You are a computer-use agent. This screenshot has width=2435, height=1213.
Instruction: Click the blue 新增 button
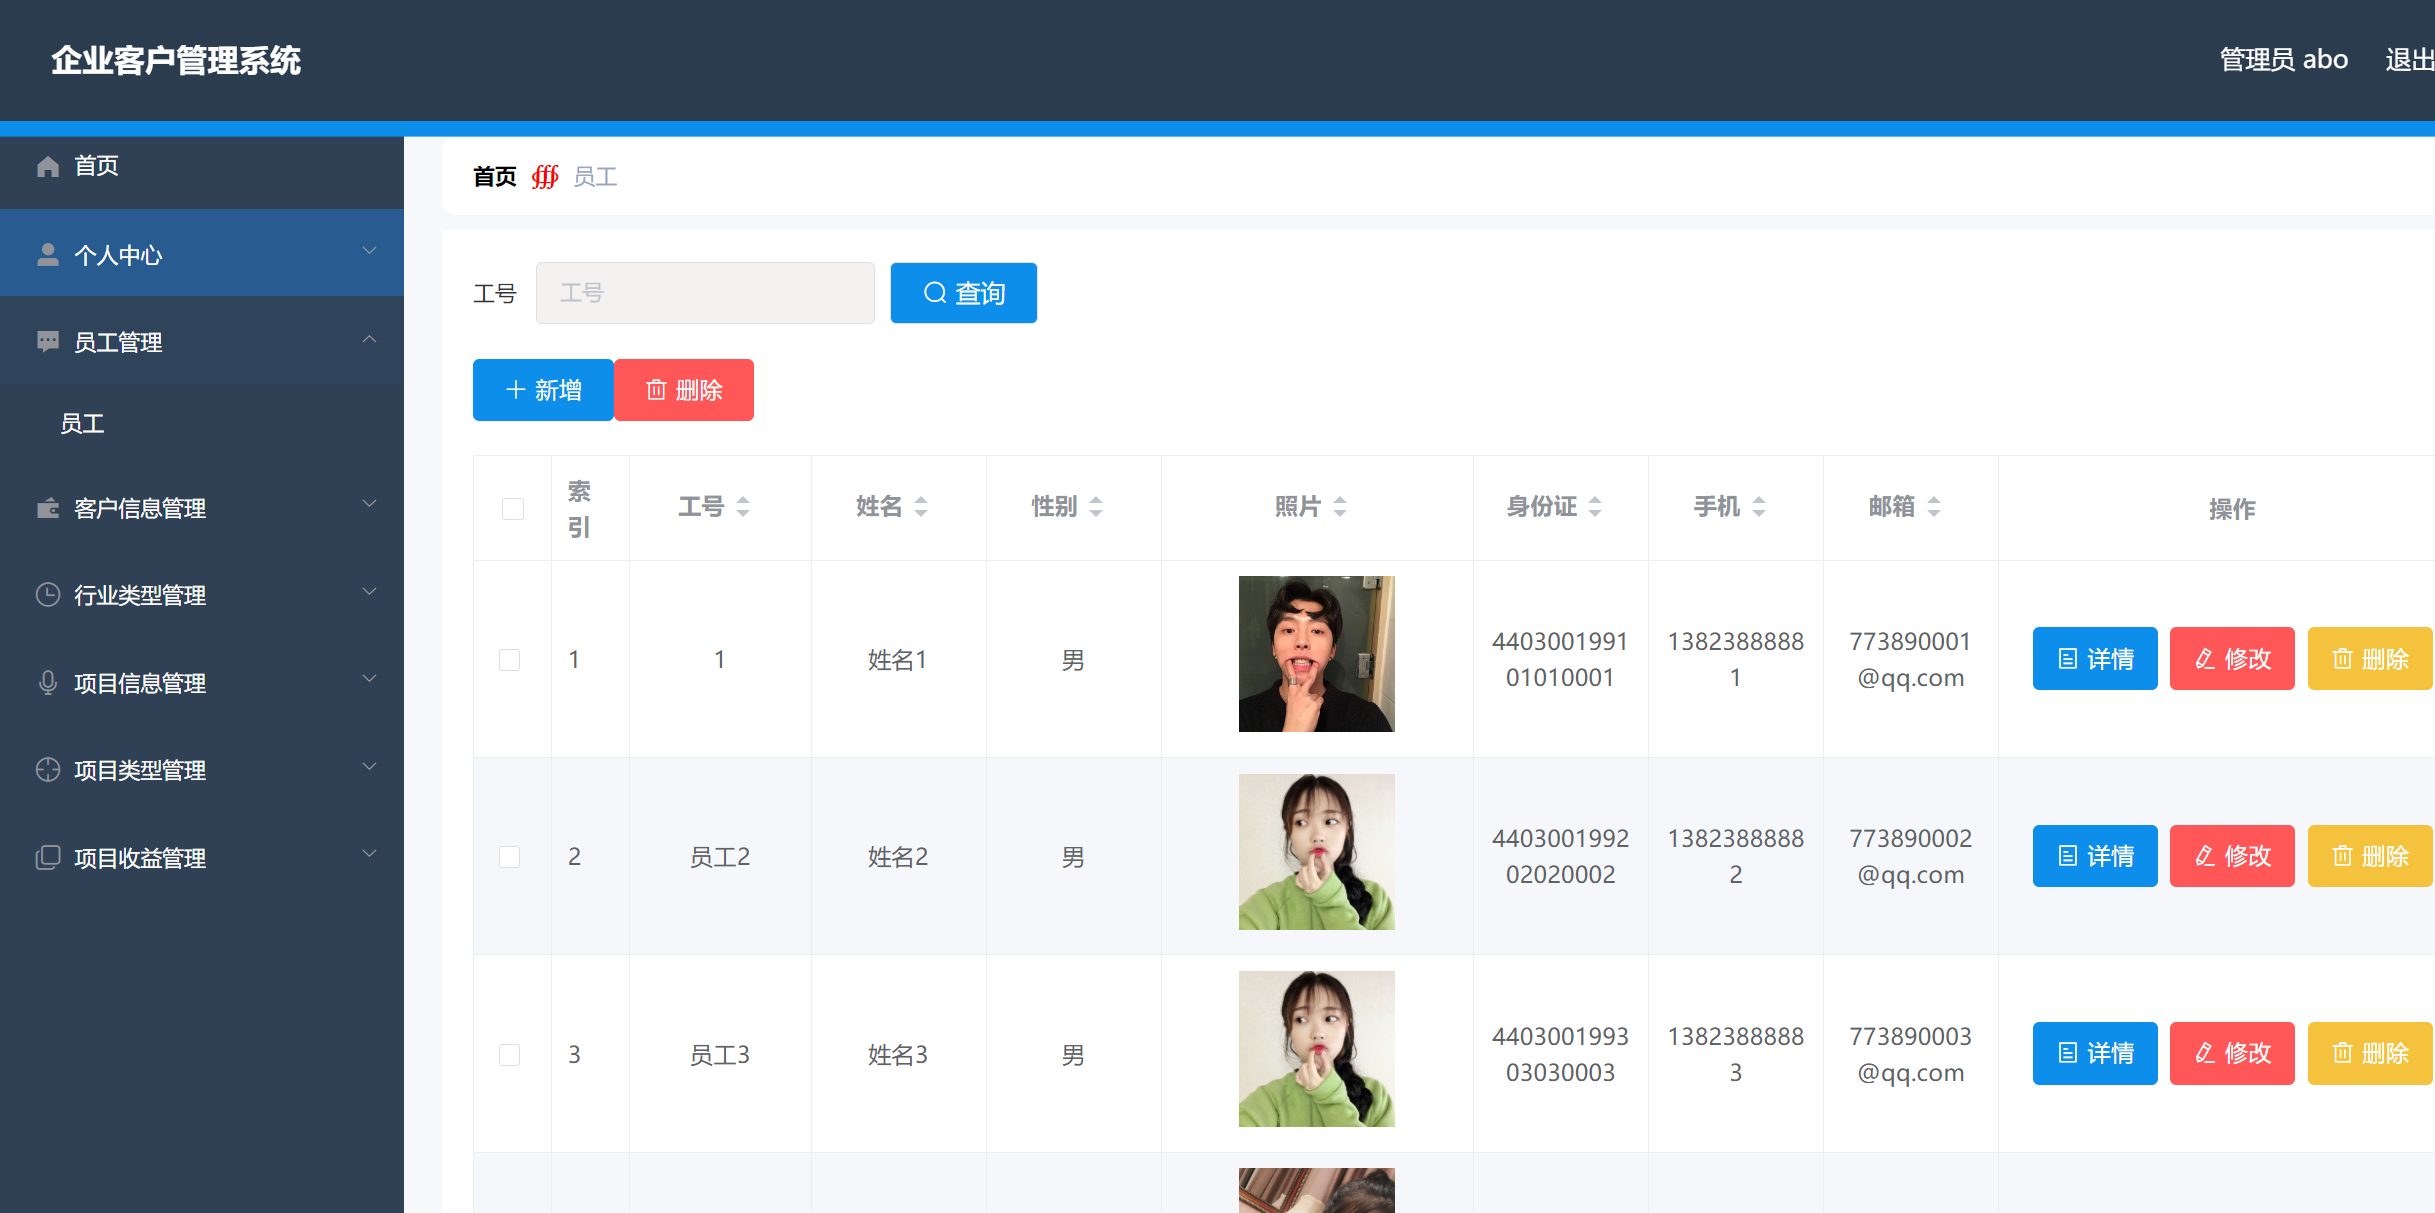coord(543,390)
